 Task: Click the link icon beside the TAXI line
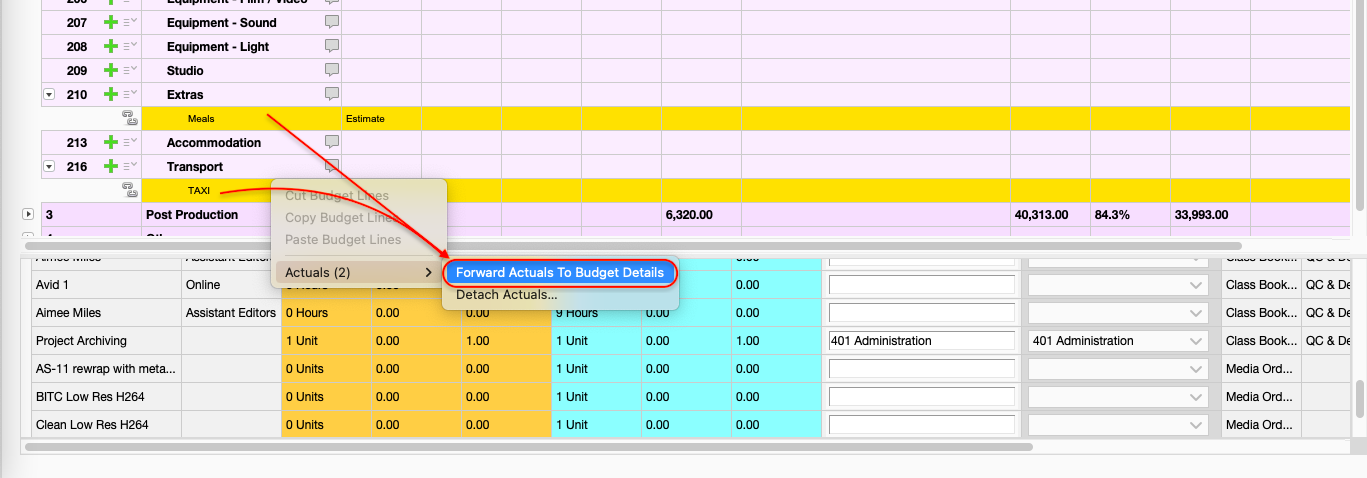point(128,190)
